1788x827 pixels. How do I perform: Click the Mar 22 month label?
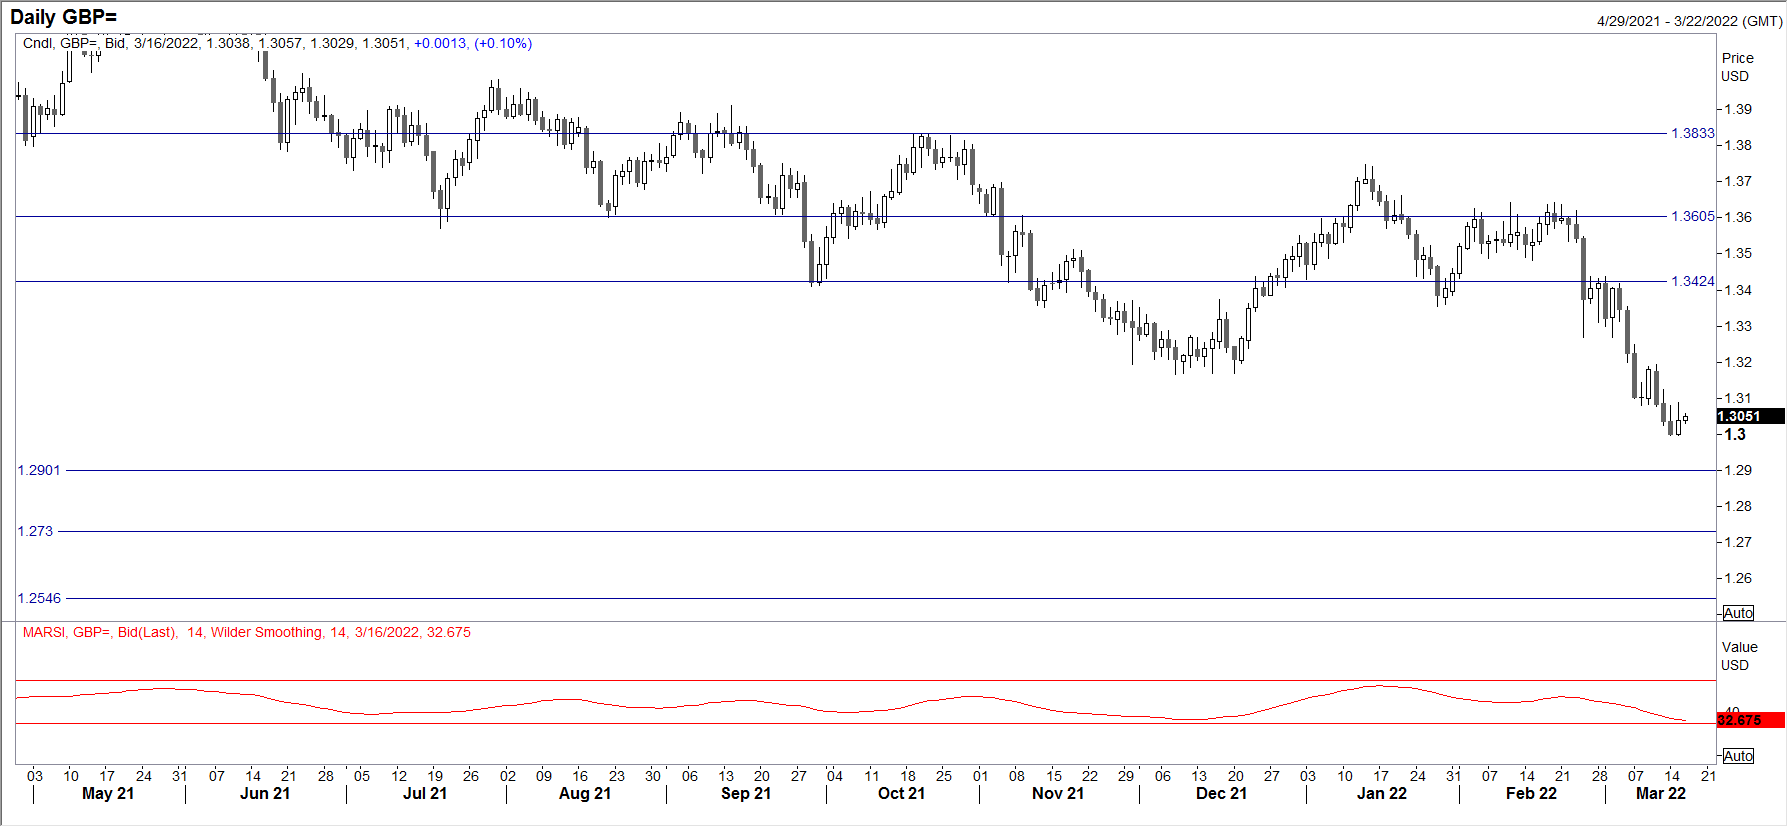(1660, 793)
